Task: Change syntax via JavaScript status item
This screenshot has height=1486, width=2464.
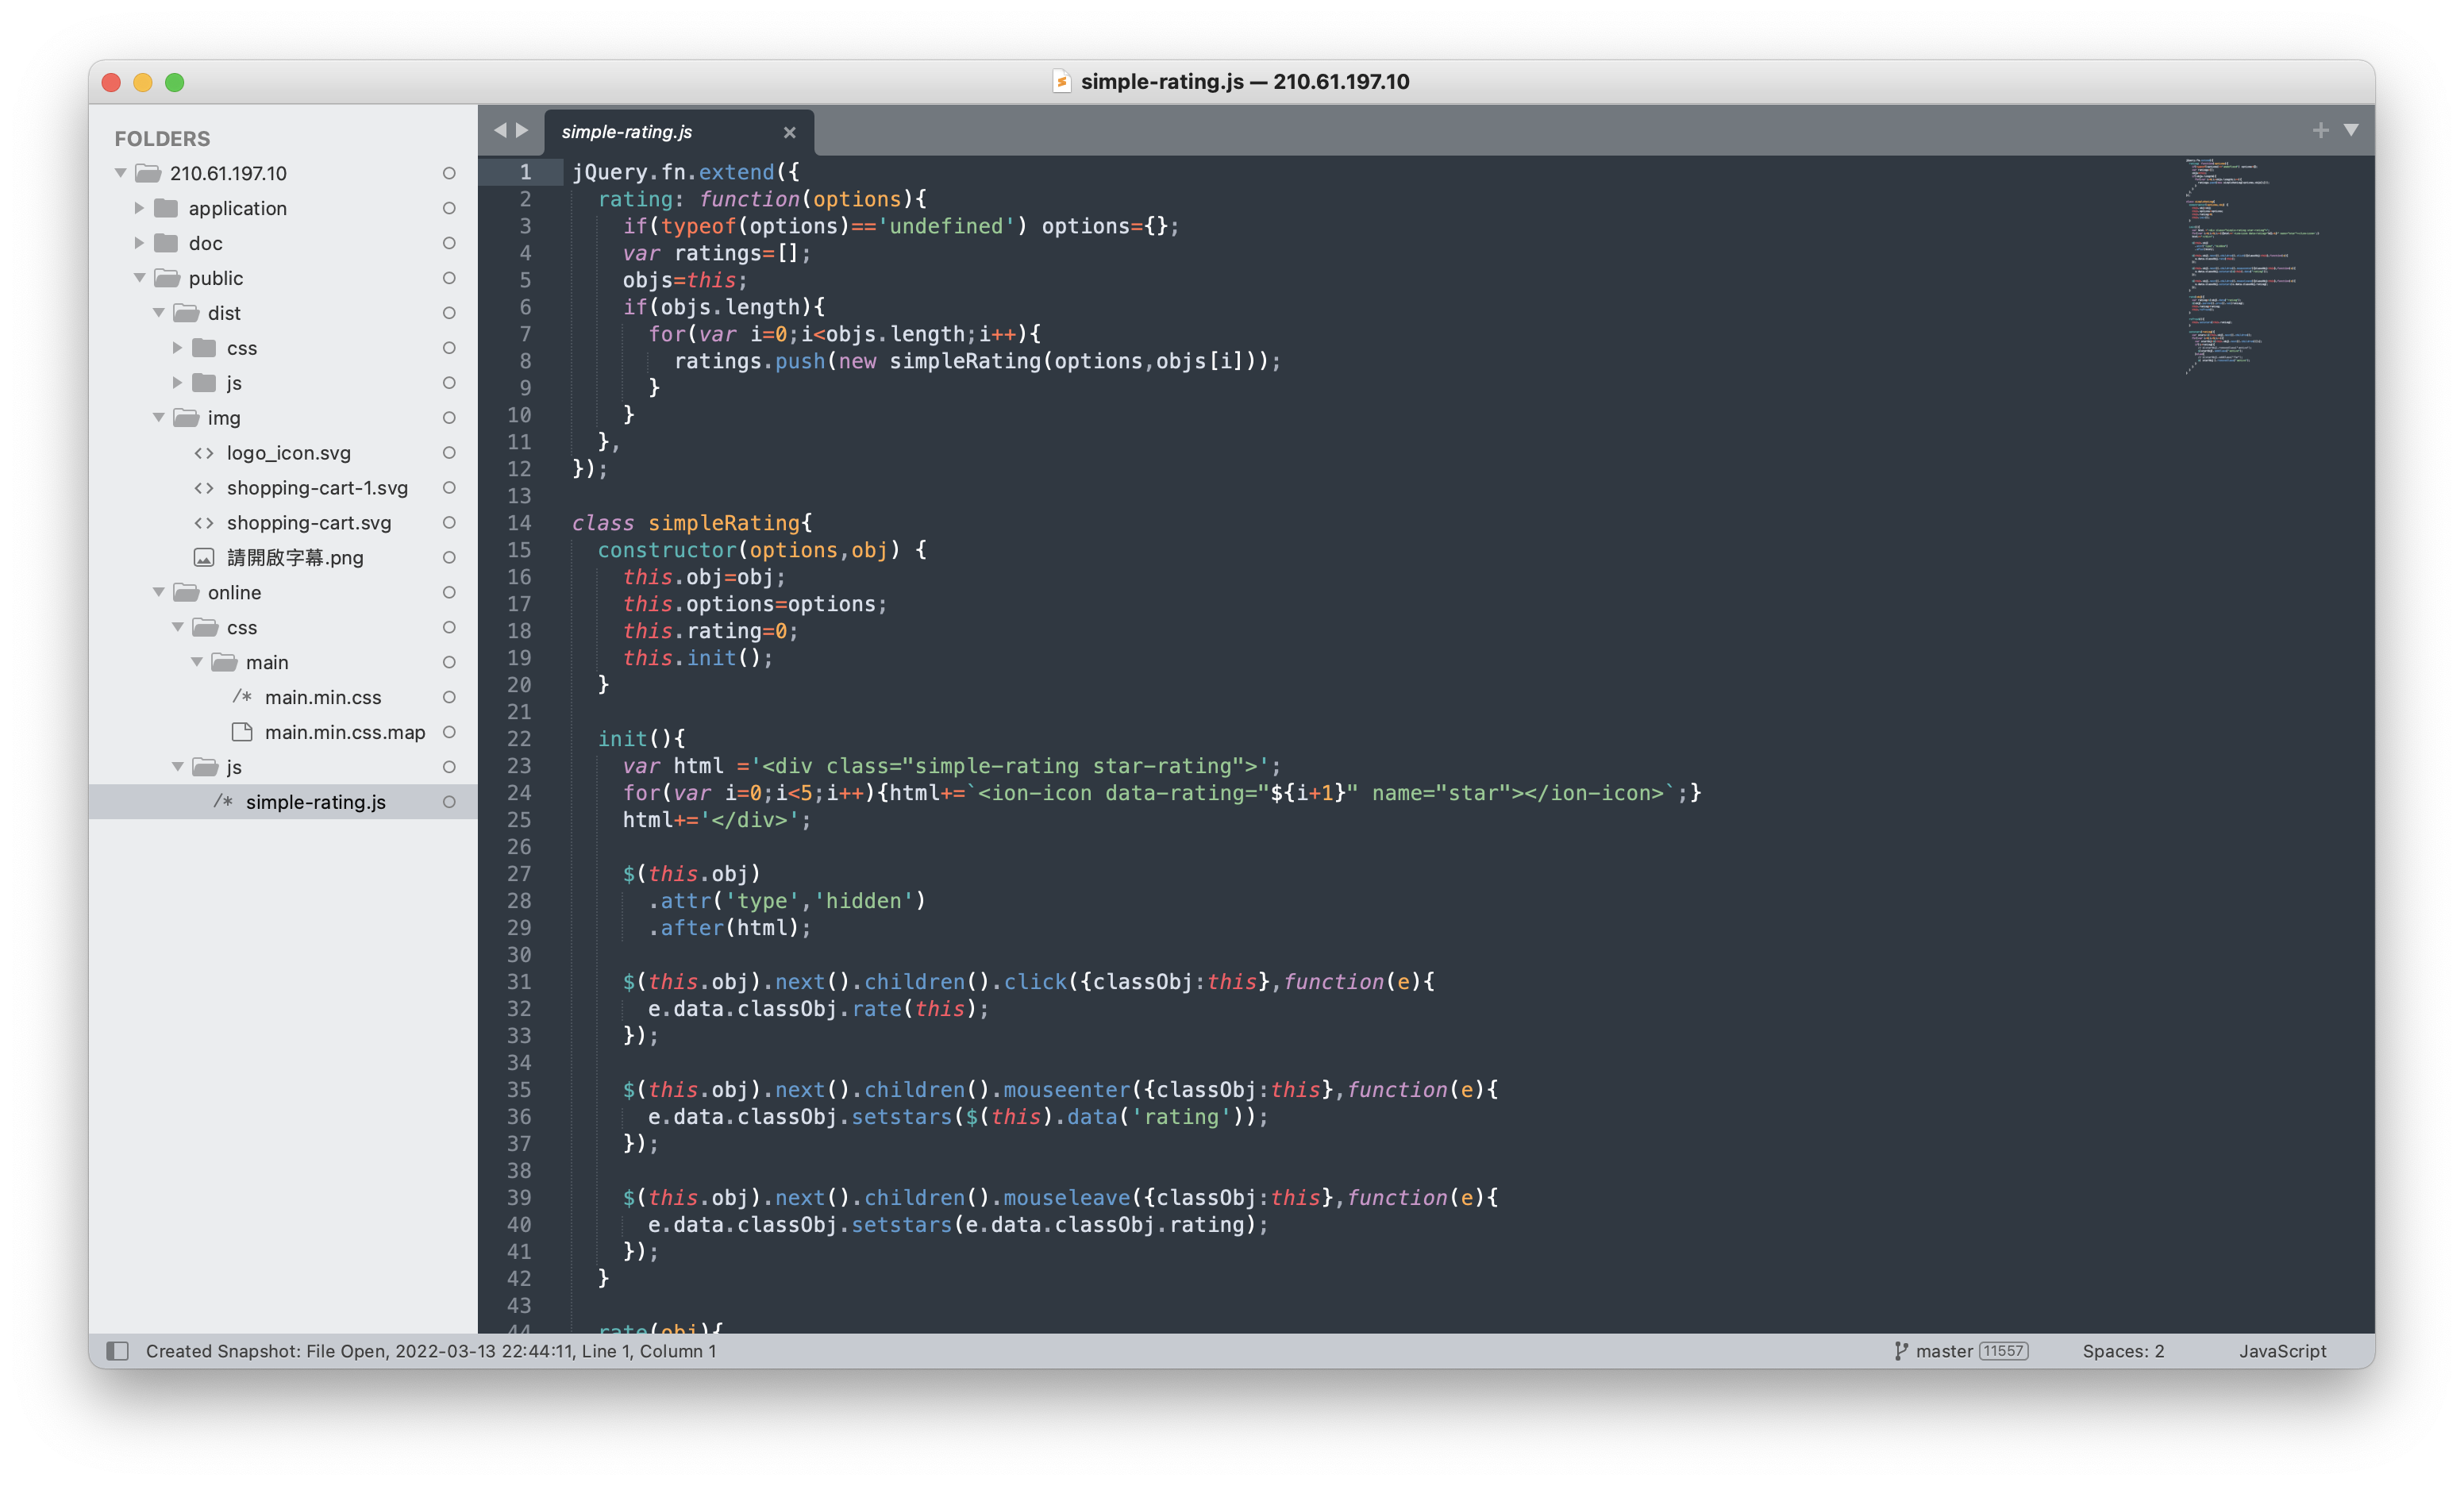Action: coord(2282,1351)
